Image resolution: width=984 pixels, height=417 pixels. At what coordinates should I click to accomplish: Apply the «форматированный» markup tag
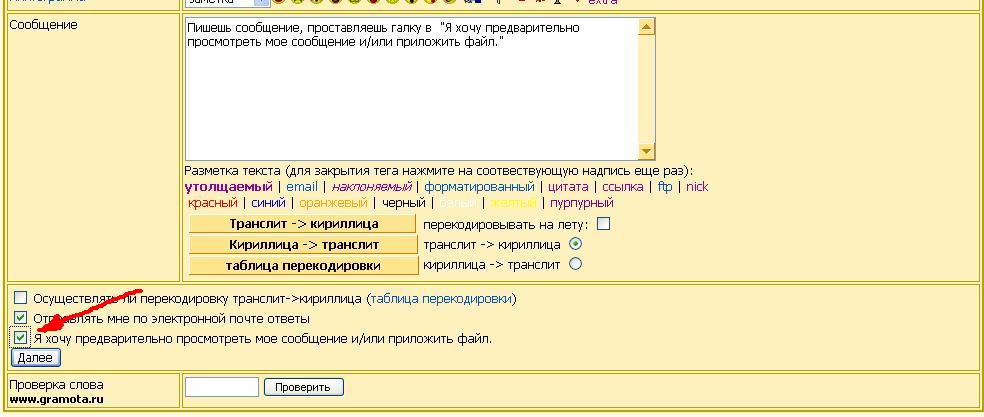pos(479,187)
